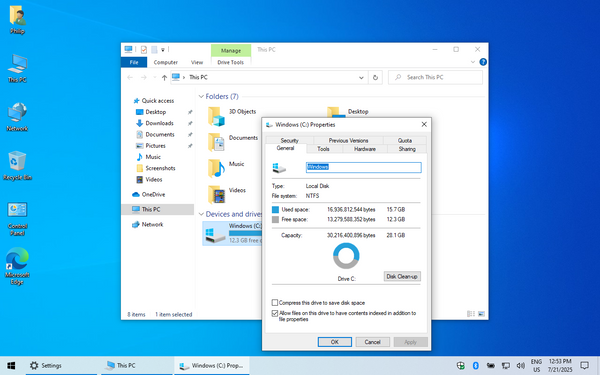Click the Bluetooth tray icon
The width and height of the screenshot is (600, 375).
pyautogui.click(x=476, y=365)
